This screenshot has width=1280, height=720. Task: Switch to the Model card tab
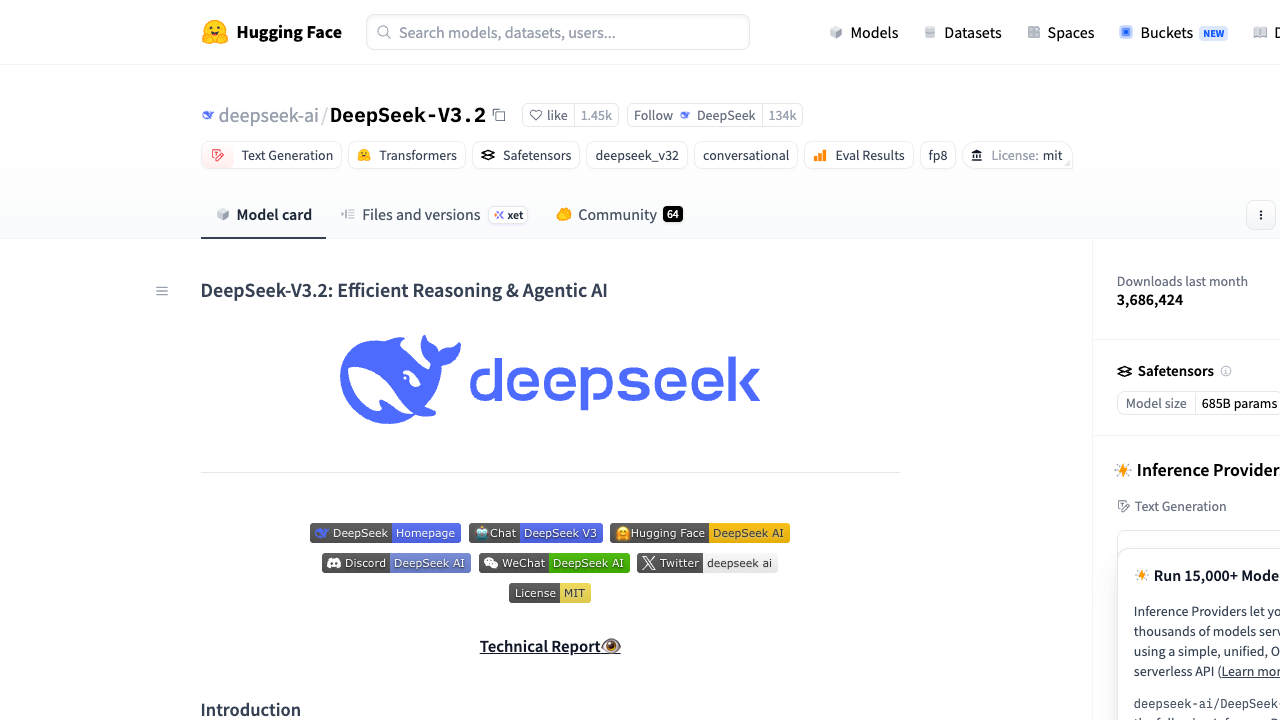pyautogui.click(x=264, y=214)
